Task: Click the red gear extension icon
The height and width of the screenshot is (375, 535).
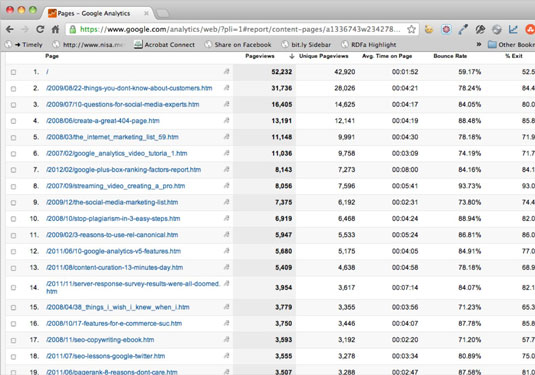Action: click(446, 30)
